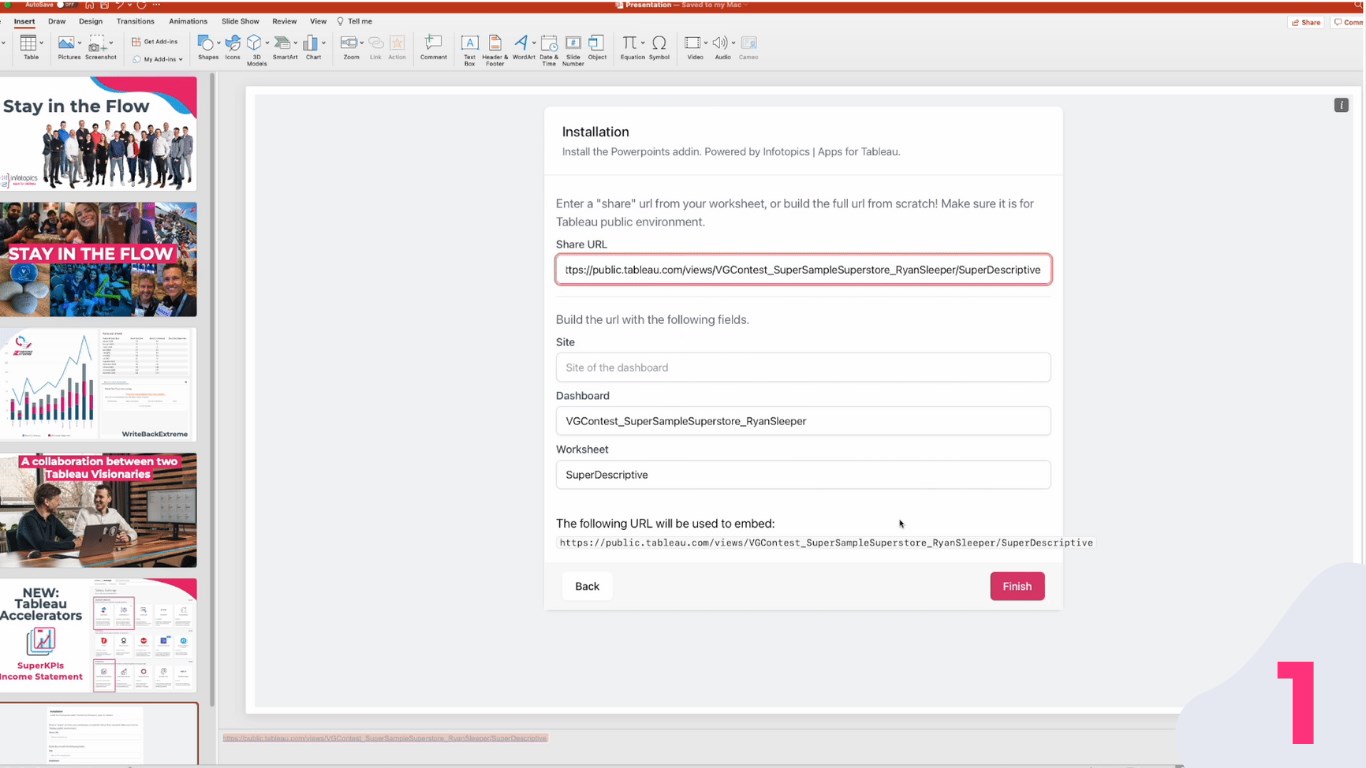The width and height of the screenshot is (1366, 768).
Task: Insert a Text Box
Action: click(x=469, y=49)
